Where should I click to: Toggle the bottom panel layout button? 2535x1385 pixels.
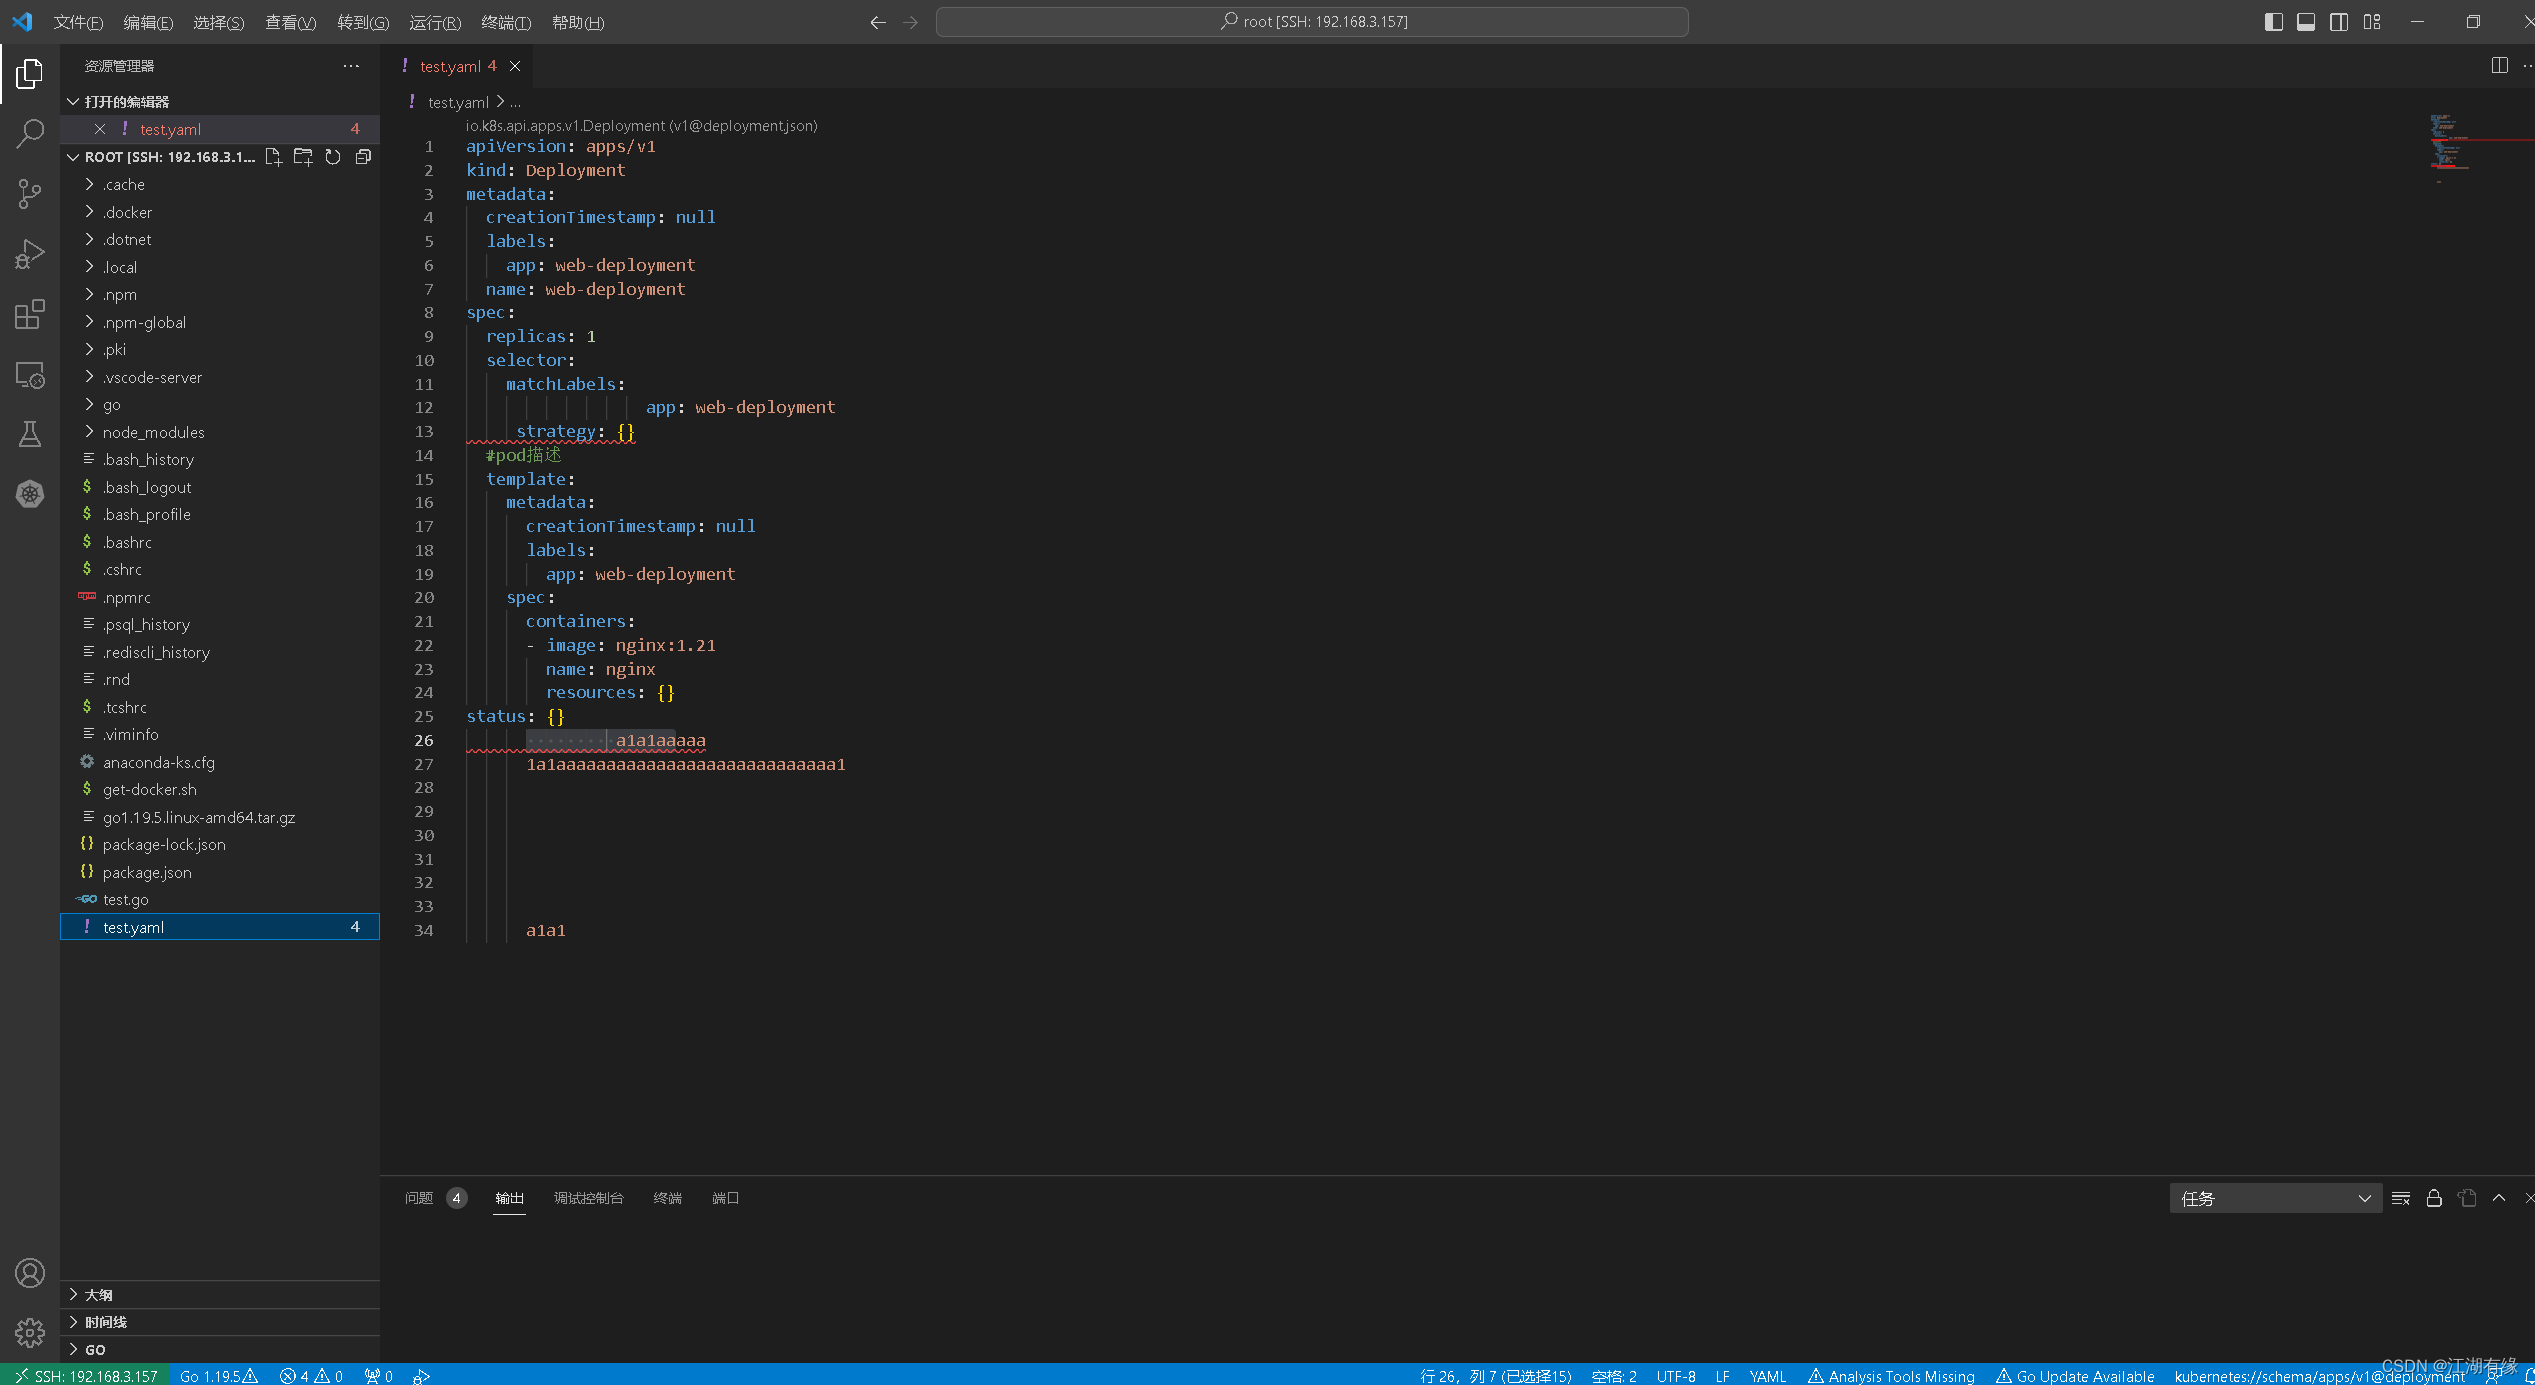(2306, 22)
